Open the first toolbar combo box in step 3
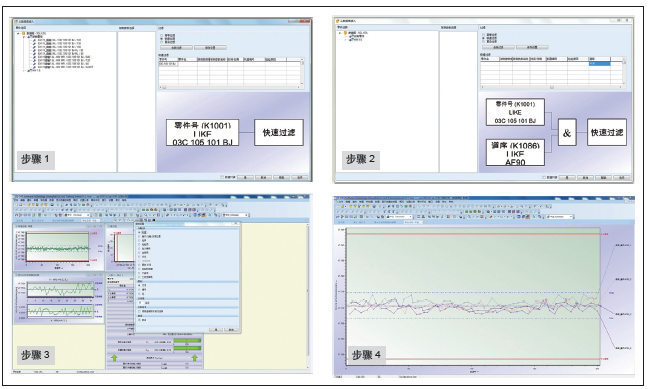650x389 pixels. [x=78, y=215]
